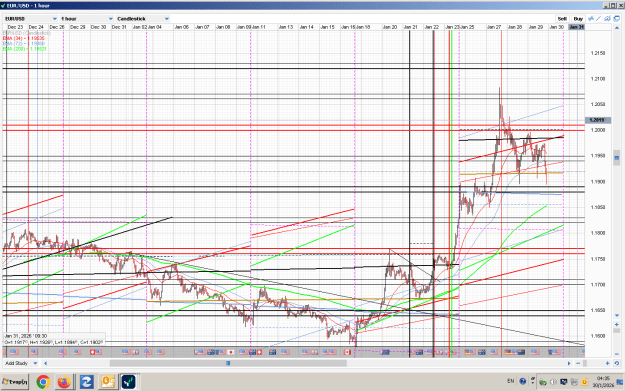Image resolution: width=625 pixels, height=391 pixels.
Task: Zoom out with the minus button
Action: click(578, 363)
